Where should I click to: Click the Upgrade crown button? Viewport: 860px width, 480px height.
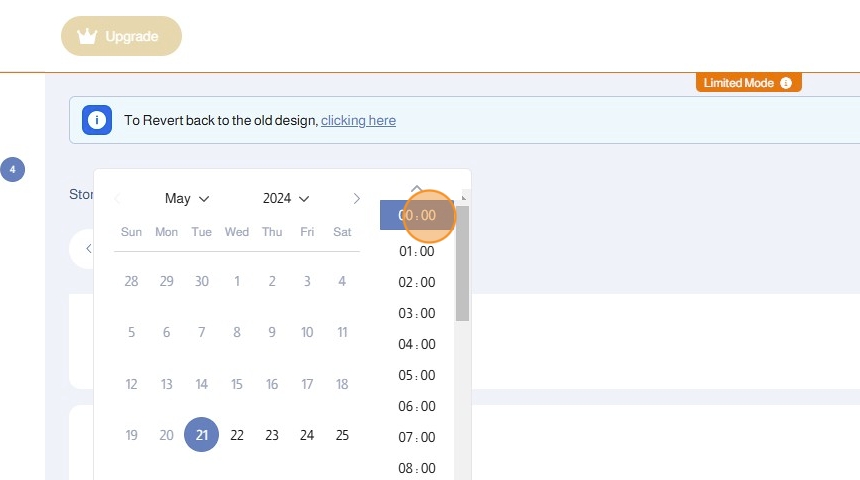pos(121,36)
